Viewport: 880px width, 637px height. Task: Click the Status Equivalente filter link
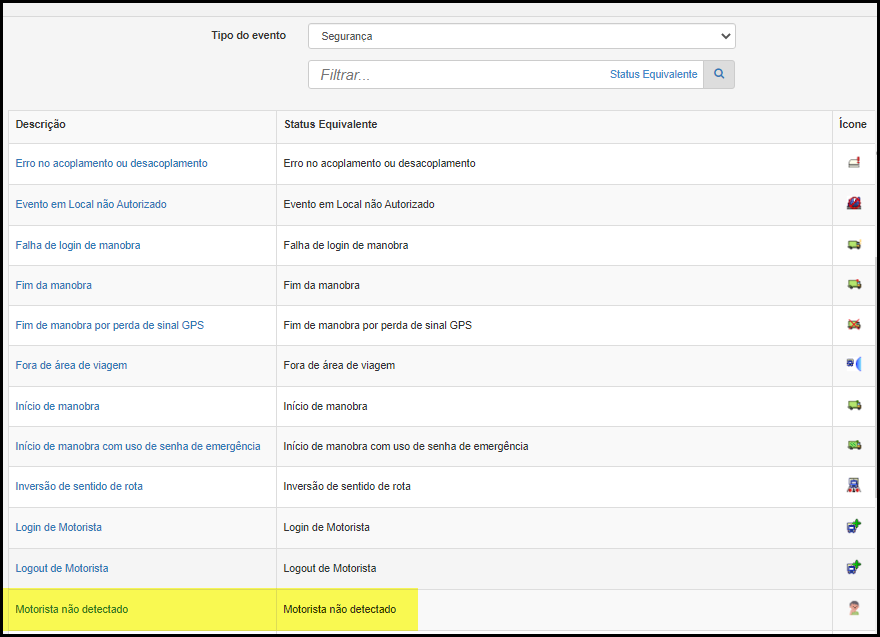point(653,74)
